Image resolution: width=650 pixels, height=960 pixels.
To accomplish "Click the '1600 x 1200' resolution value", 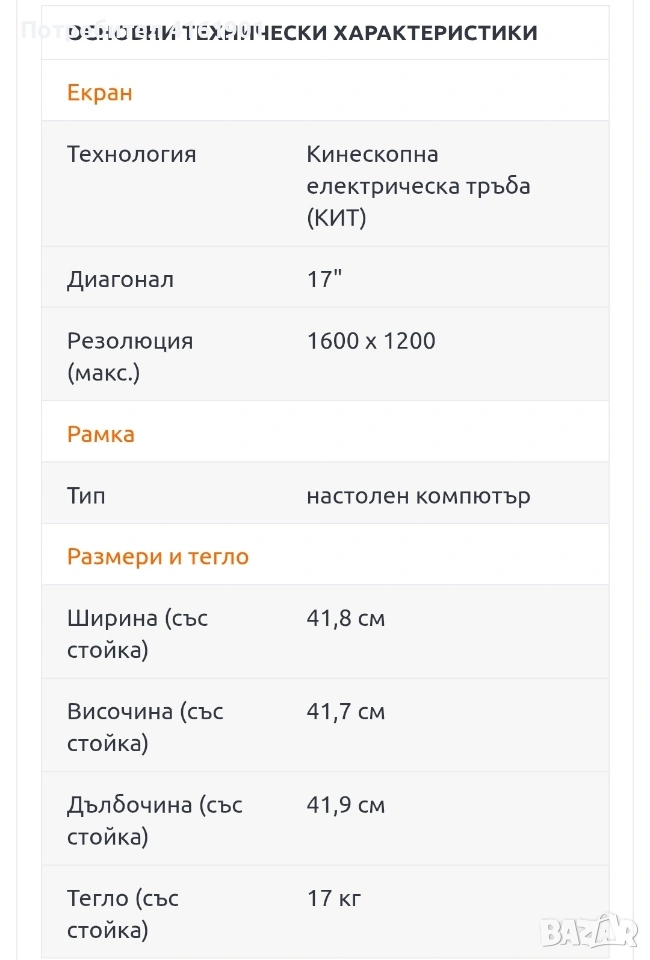I will (371, 341).
